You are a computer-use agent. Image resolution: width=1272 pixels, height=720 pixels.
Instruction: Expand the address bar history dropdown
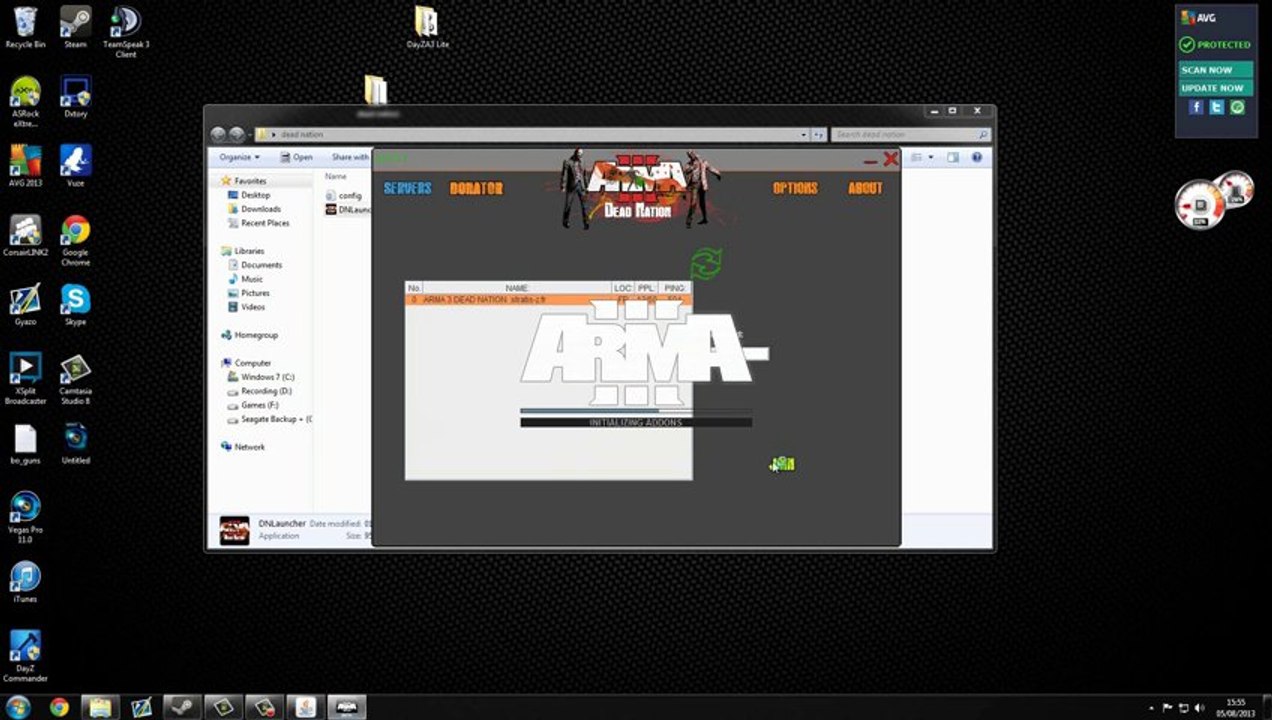pyautogui.click(x=803, y=134)
